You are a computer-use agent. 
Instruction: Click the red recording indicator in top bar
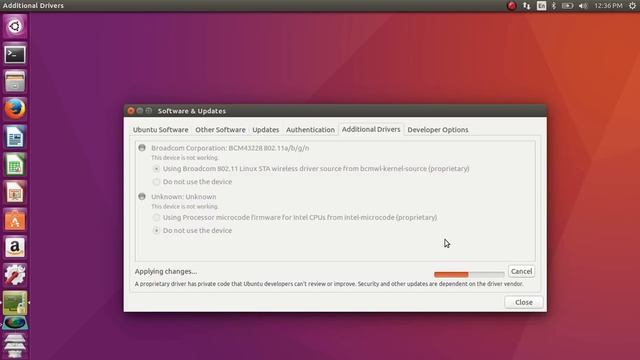point(511,6)
